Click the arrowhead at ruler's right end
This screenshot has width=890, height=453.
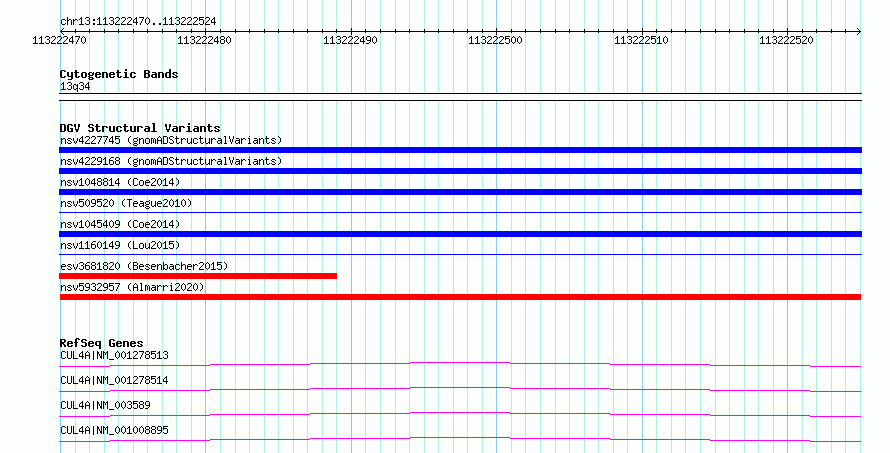pyautogui.click(x=858, y=31)
